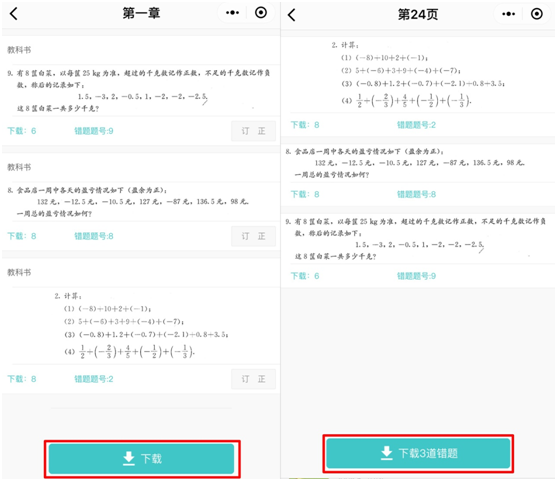Select the 第24页 page title

coord(418,15)
